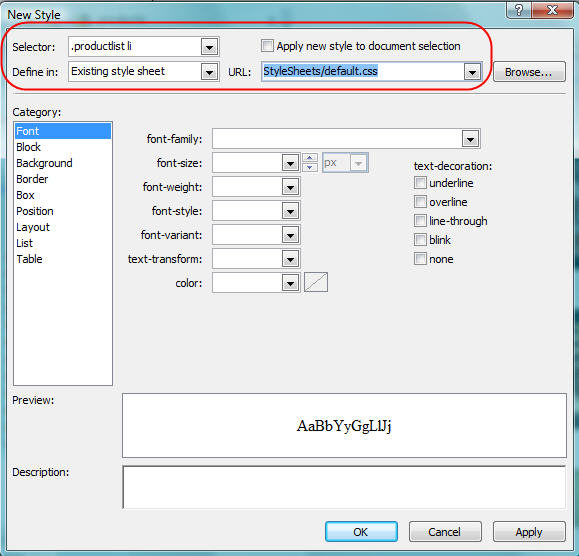This screenshot has height=556, width=579.
Task: Check the underline text-decoration box
Action: 420,183
